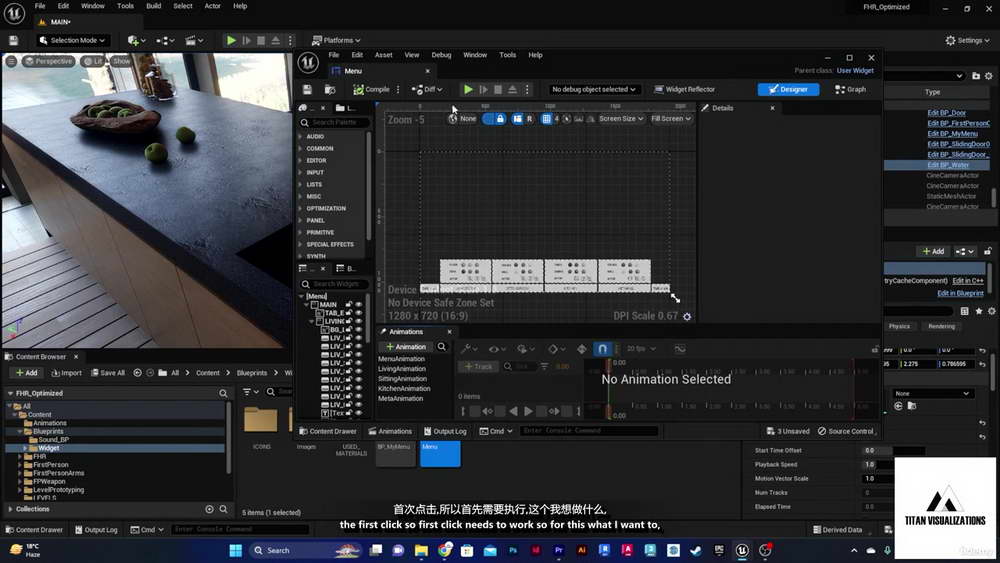This screenshot has height=563, width=1000.
Task: Select MetaAnimation in animations list
Action: click(401, 398)
